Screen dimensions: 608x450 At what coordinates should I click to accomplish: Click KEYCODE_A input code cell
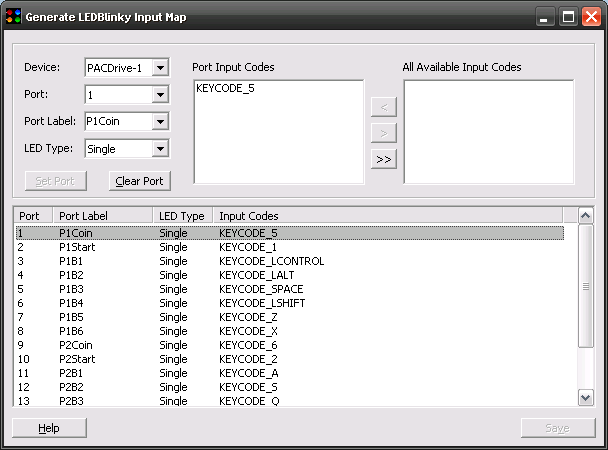point(249,373)
